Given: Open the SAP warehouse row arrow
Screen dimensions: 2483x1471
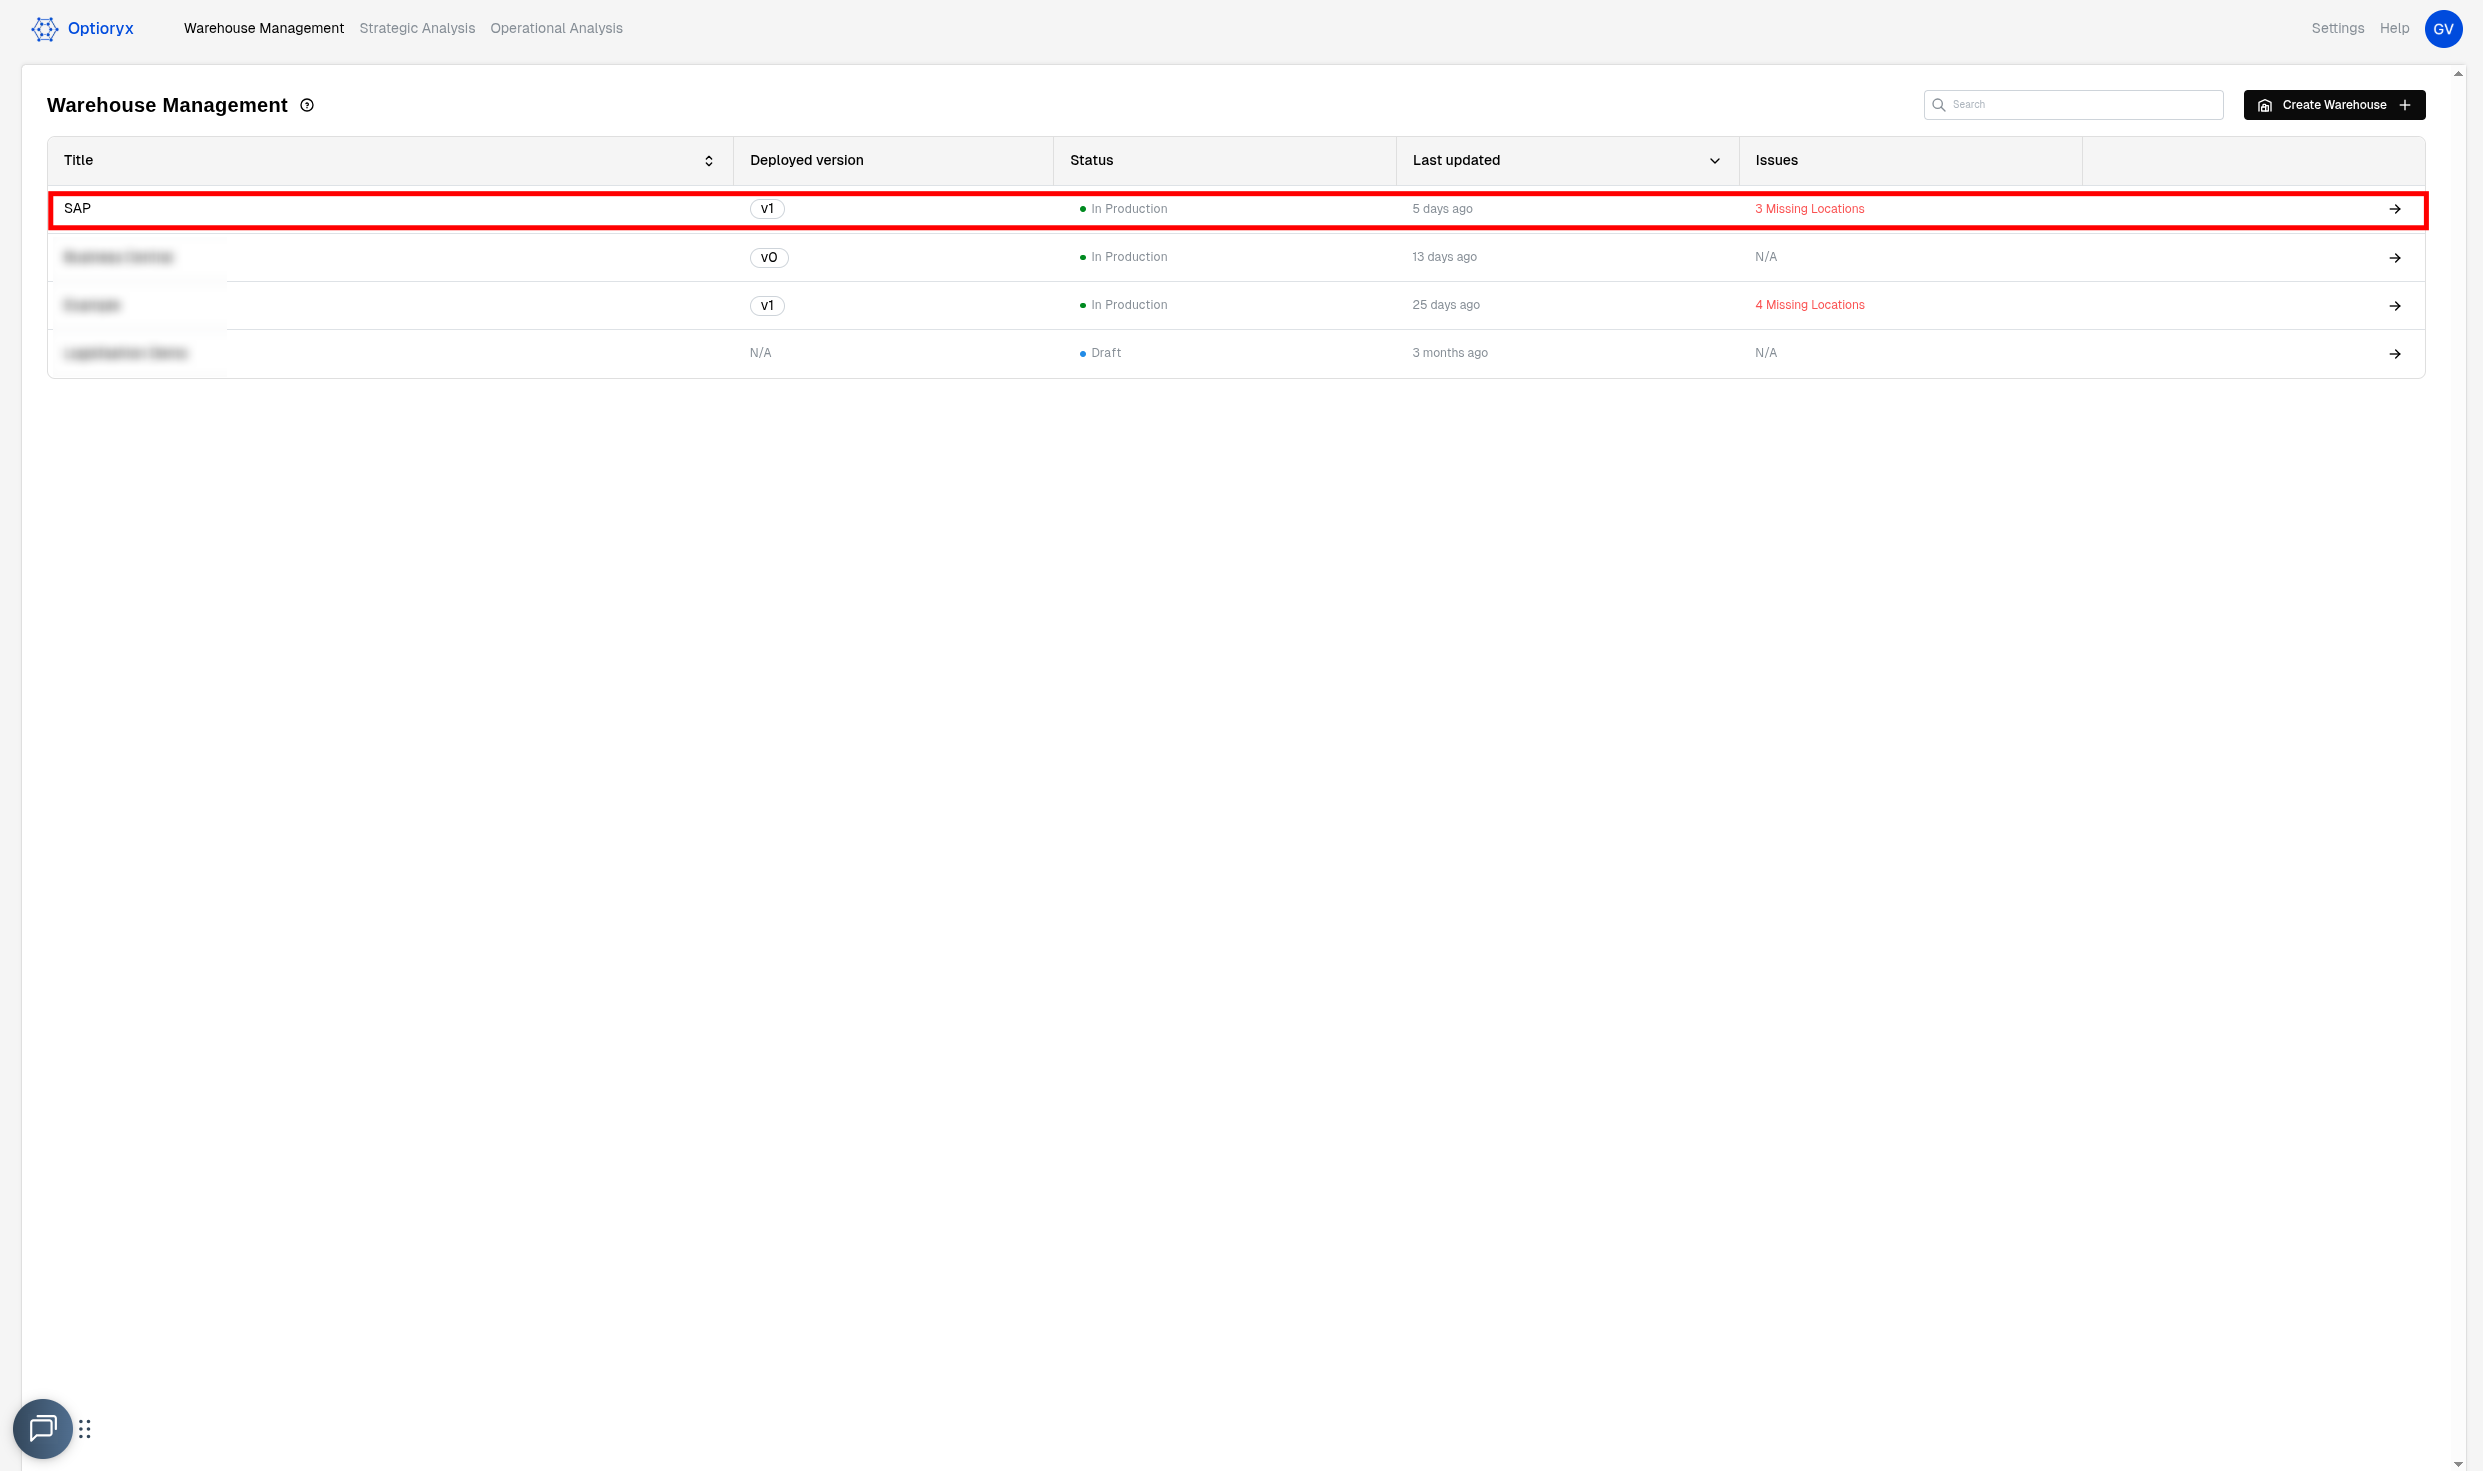Looking at the screenshot, I should pyautogui.click(x=2394, y=209).
